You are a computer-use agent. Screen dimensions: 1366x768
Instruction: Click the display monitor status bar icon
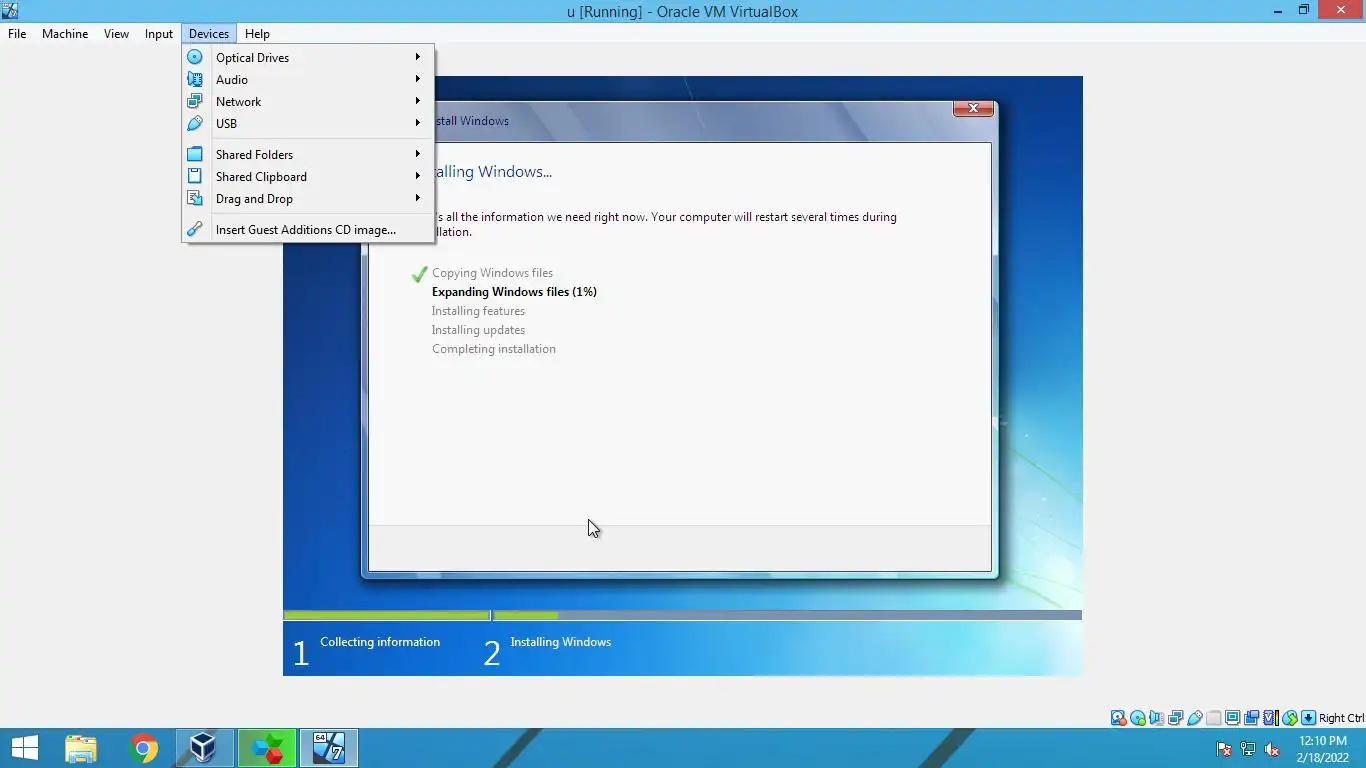coord(1233,718)
